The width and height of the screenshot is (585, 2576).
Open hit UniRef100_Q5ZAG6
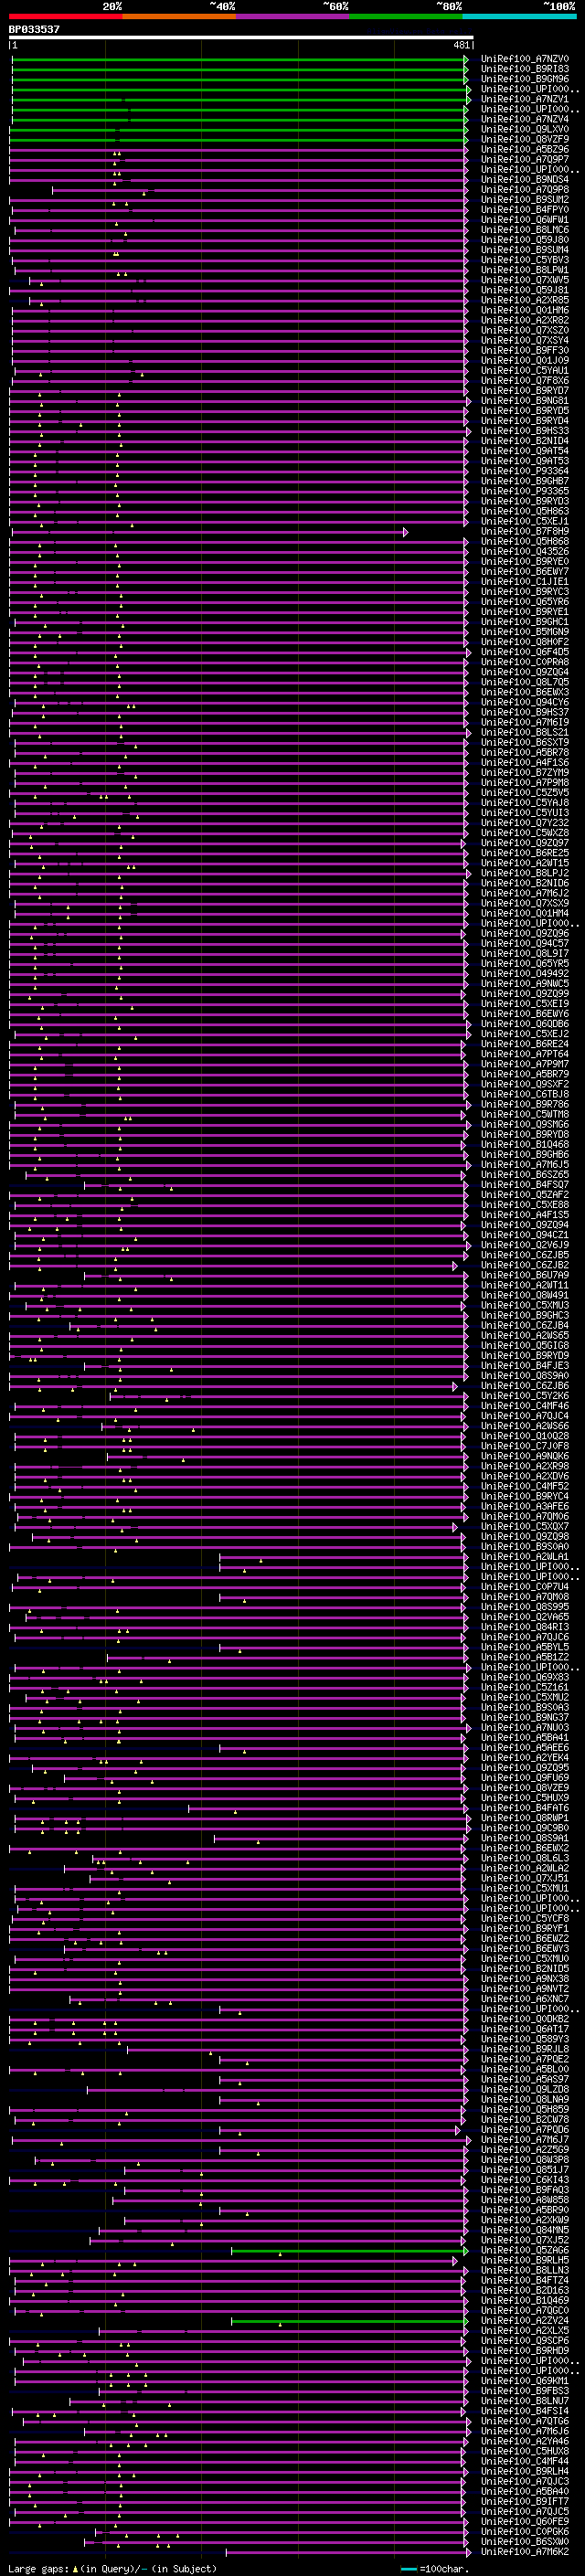click(524, 2250)
